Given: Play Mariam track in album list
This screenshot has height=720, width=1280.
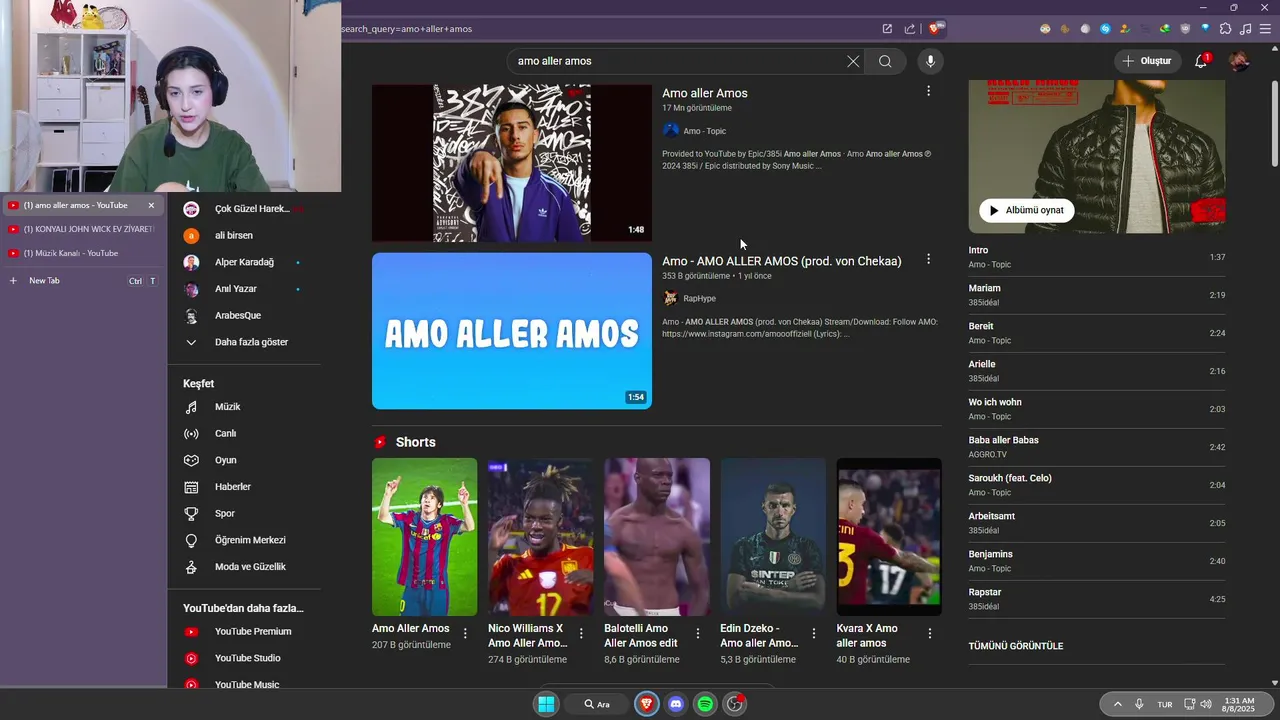Looking at the screenshot, I should [1096, 295].
